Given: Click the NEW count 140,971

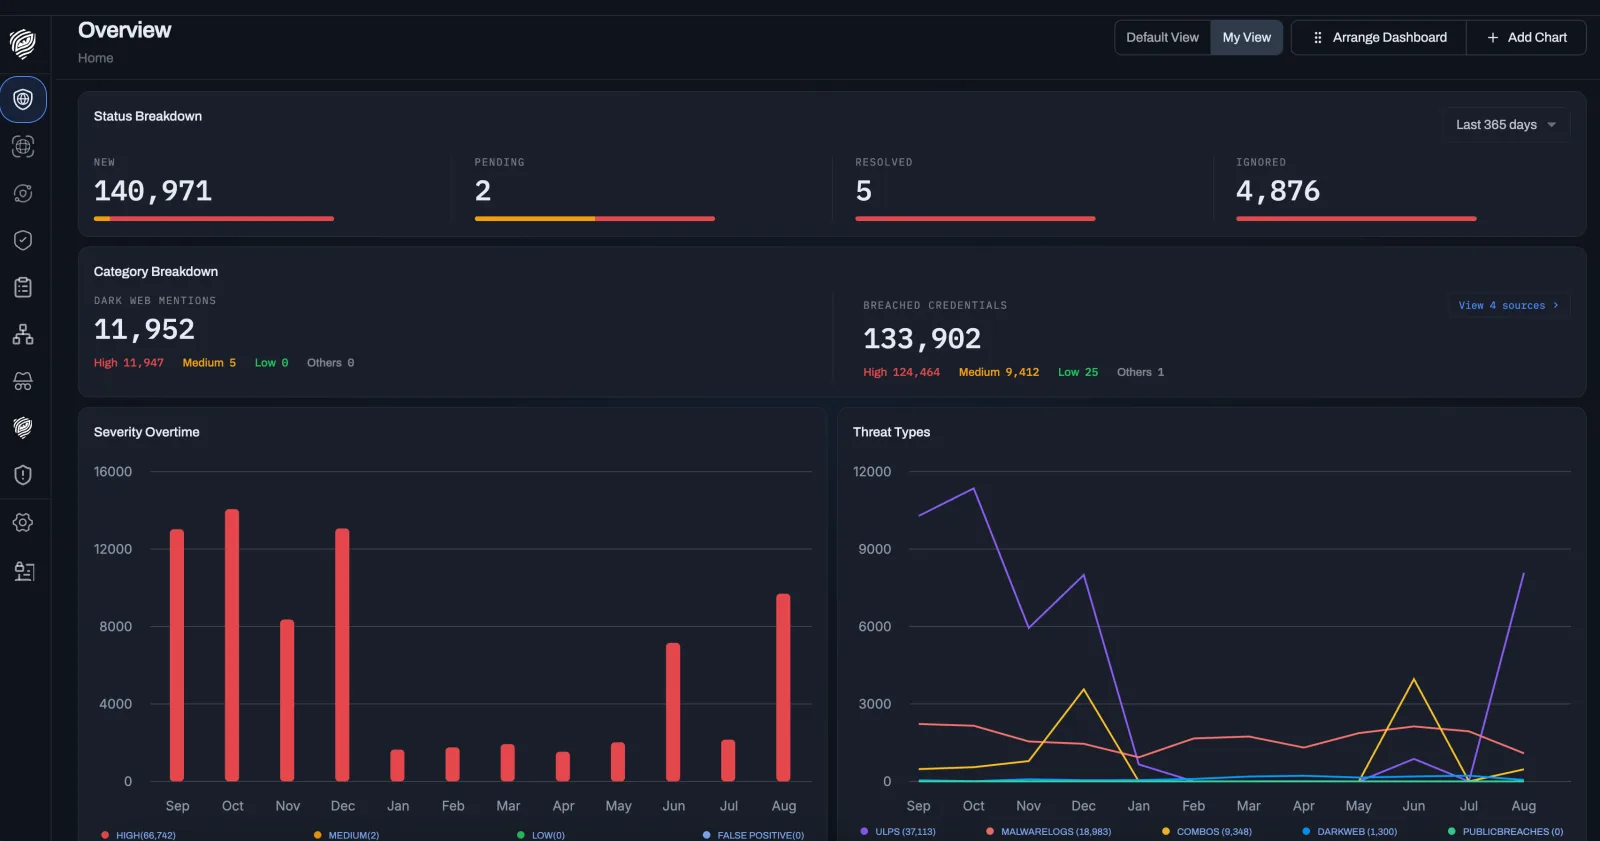Looking at the screenshot, I should pos(153,191).
